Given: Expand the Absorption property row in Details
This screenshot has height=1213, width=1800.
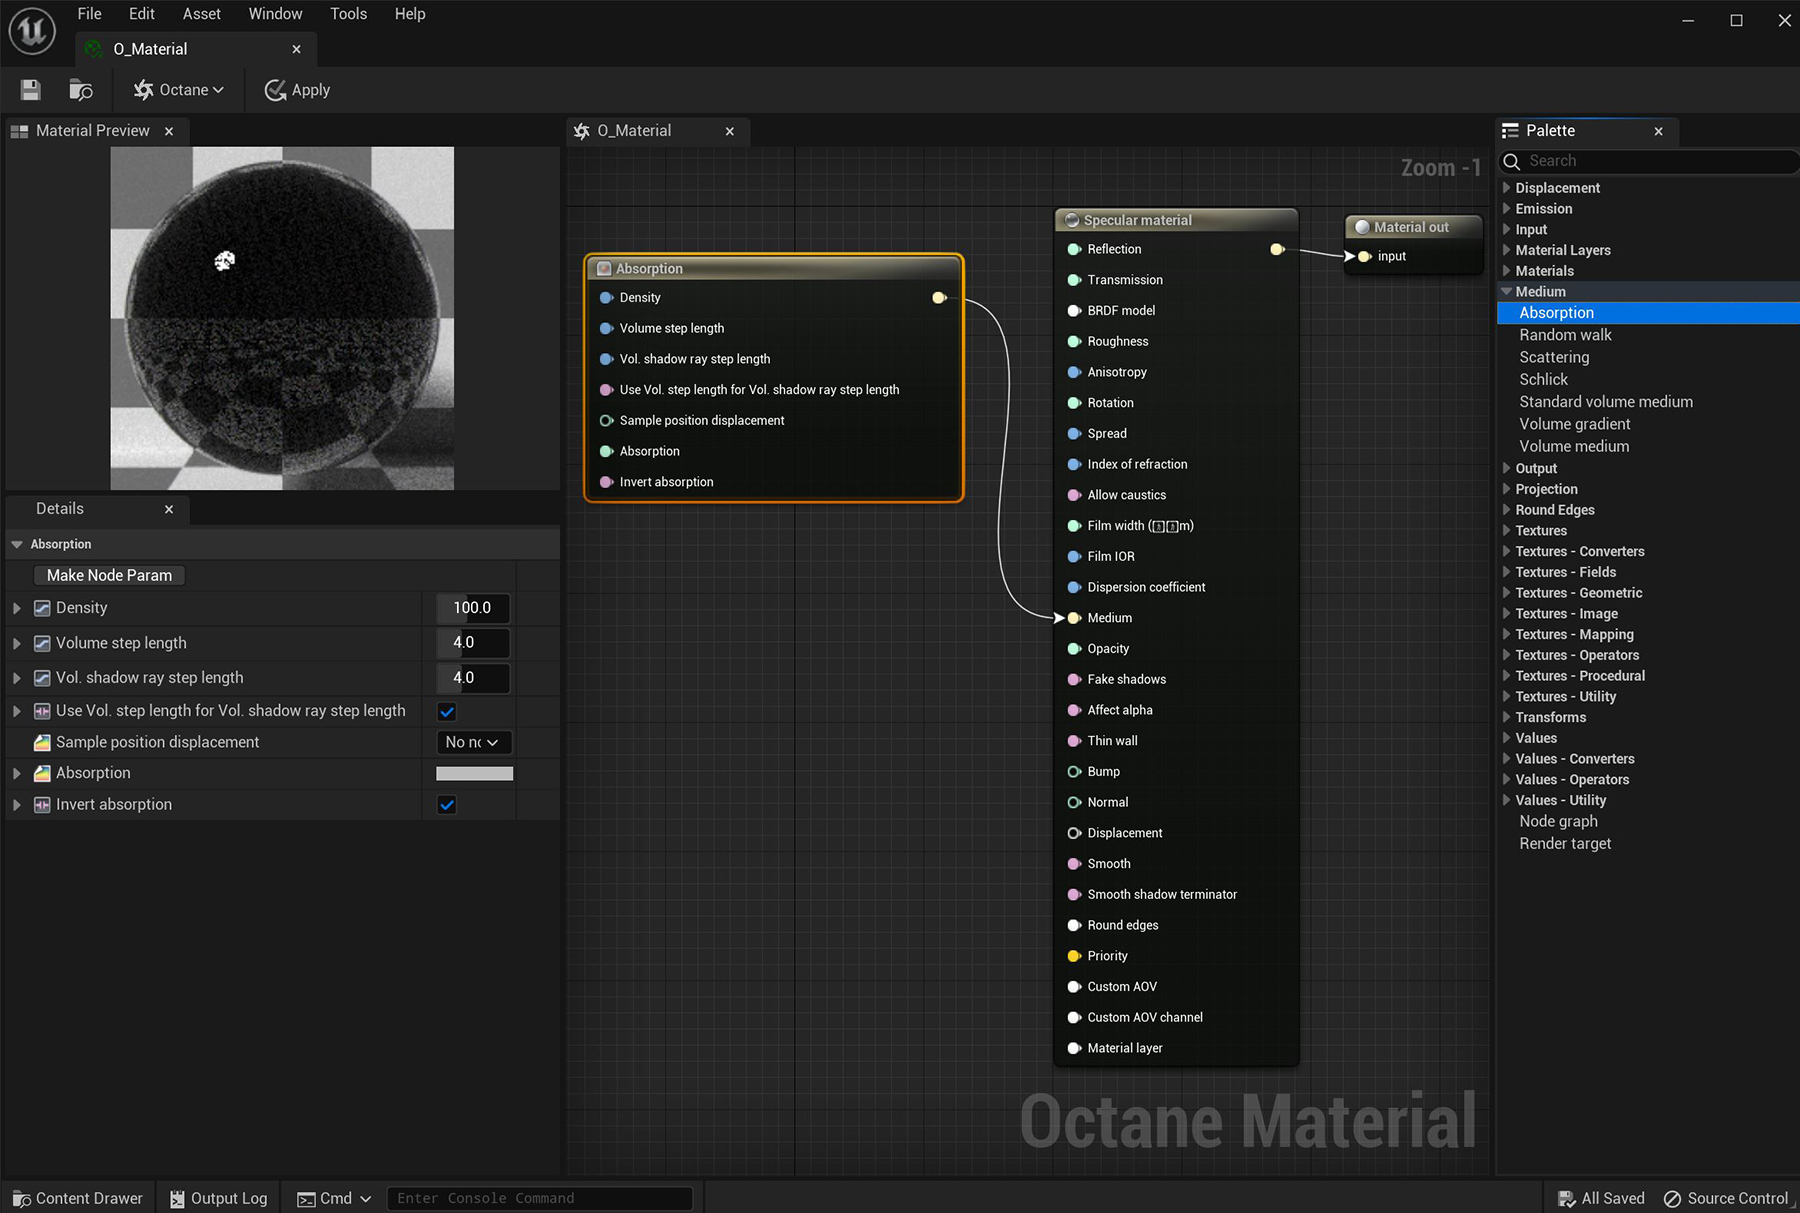Looking at the screenshot, I should click(x=17, y=773).
